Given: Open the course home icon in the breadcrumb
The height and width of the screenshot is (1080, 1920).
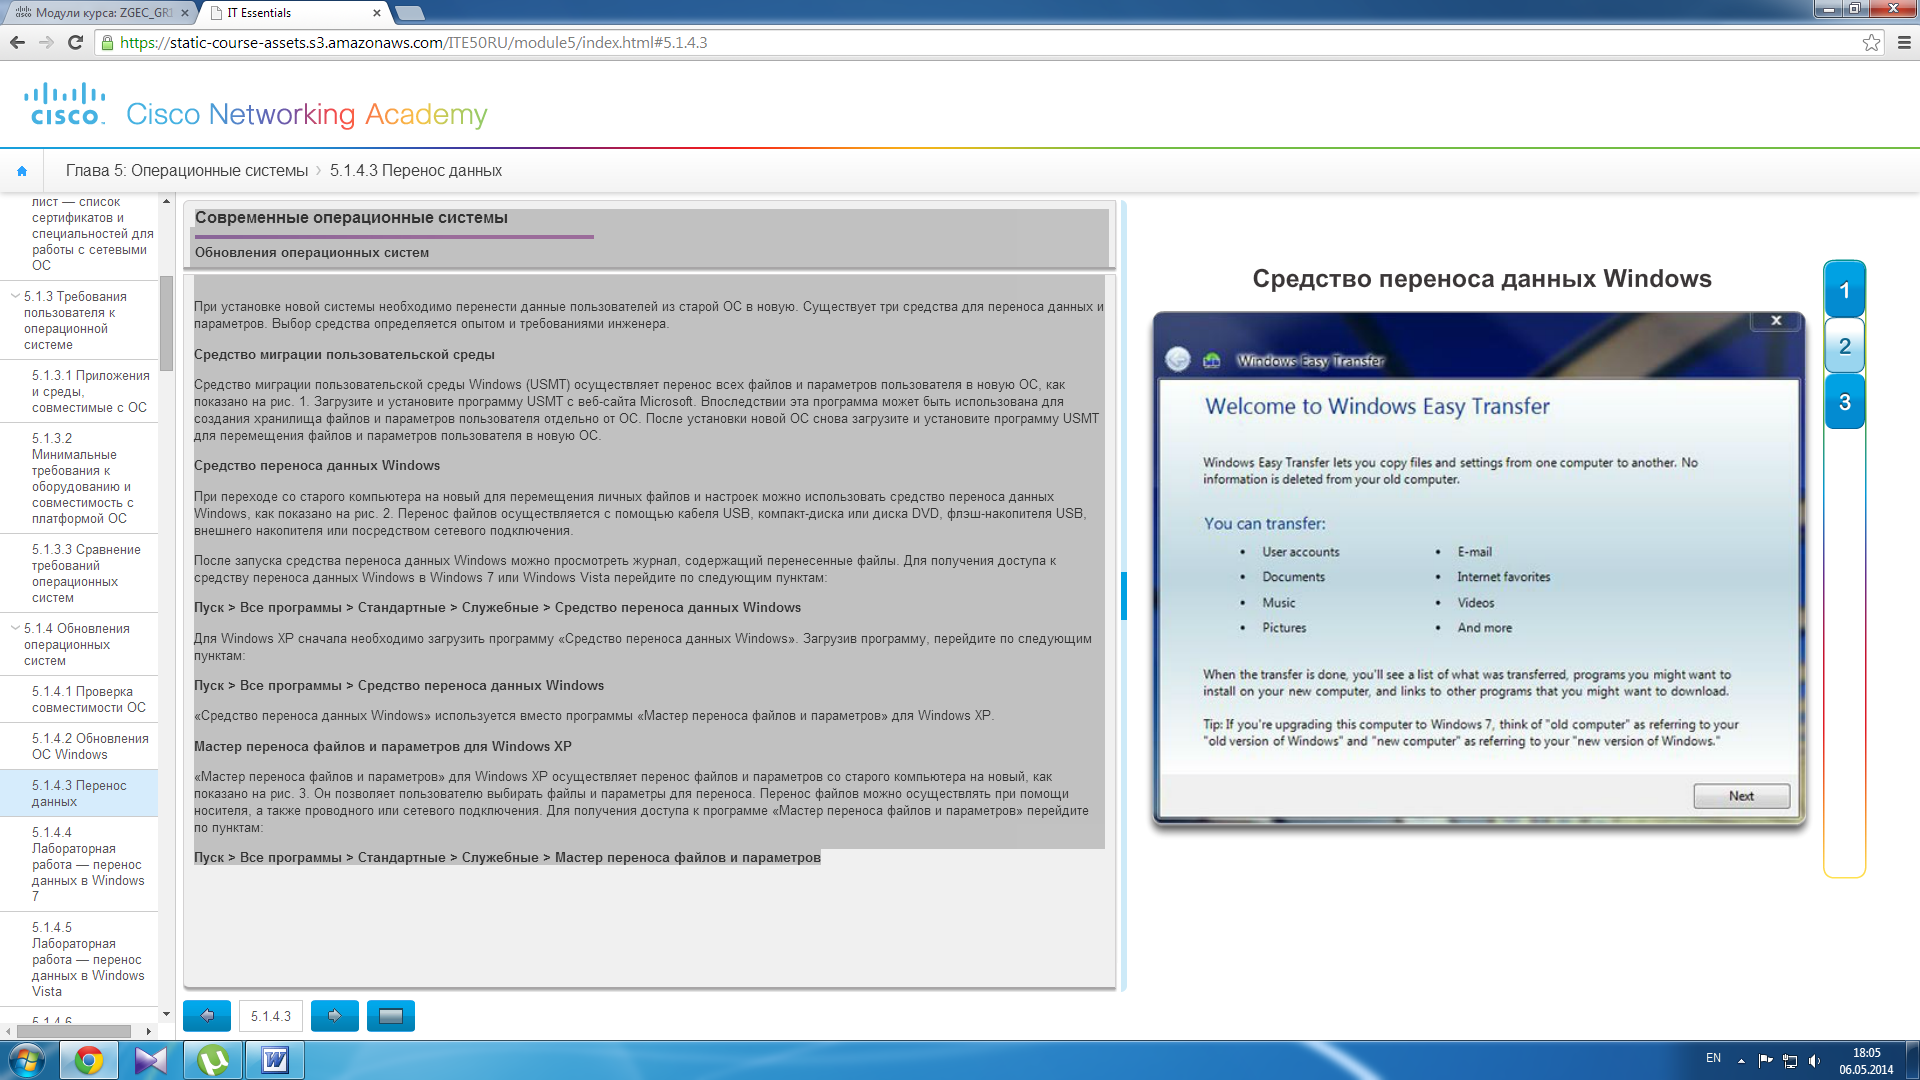Looking at the screenshot, I should (x=22, y=171).
